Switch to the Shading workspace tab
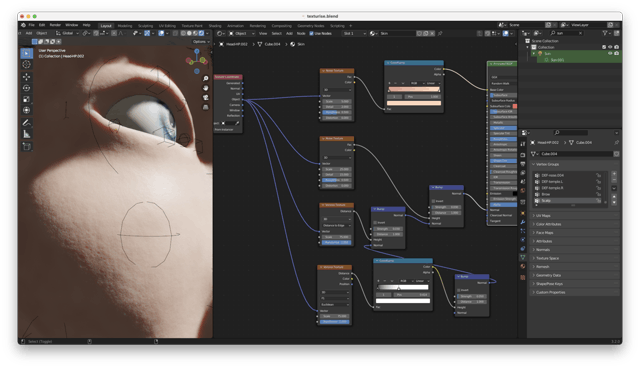This screenshot has width=640, height=368. tap(215, 26)
